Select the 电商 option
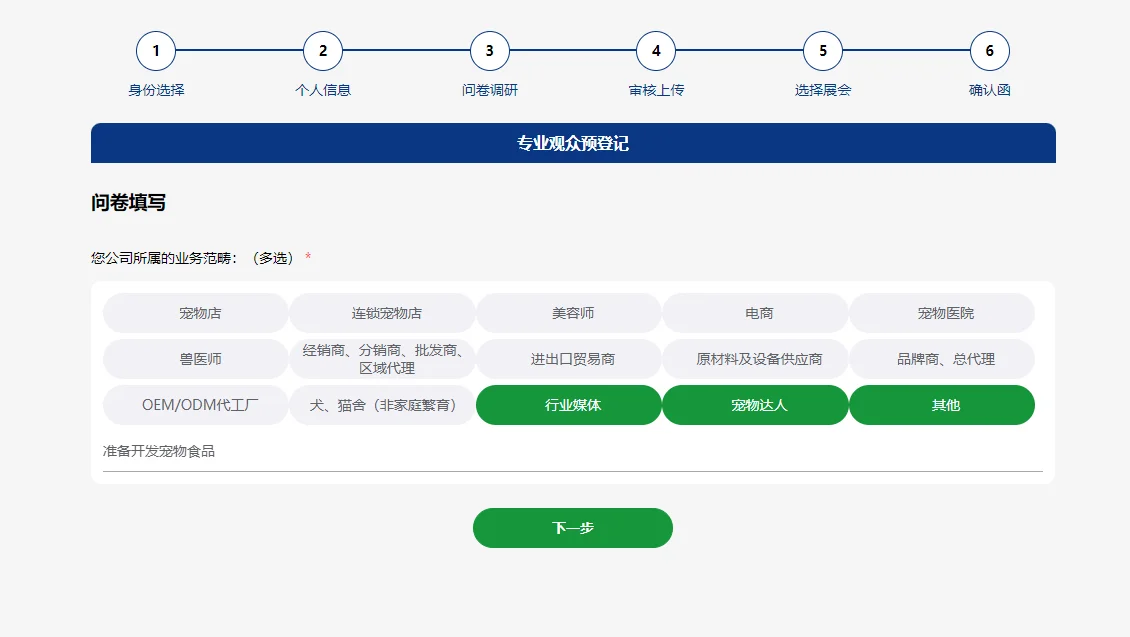This screenshot has height=637, width=1130. click(755, 312)
